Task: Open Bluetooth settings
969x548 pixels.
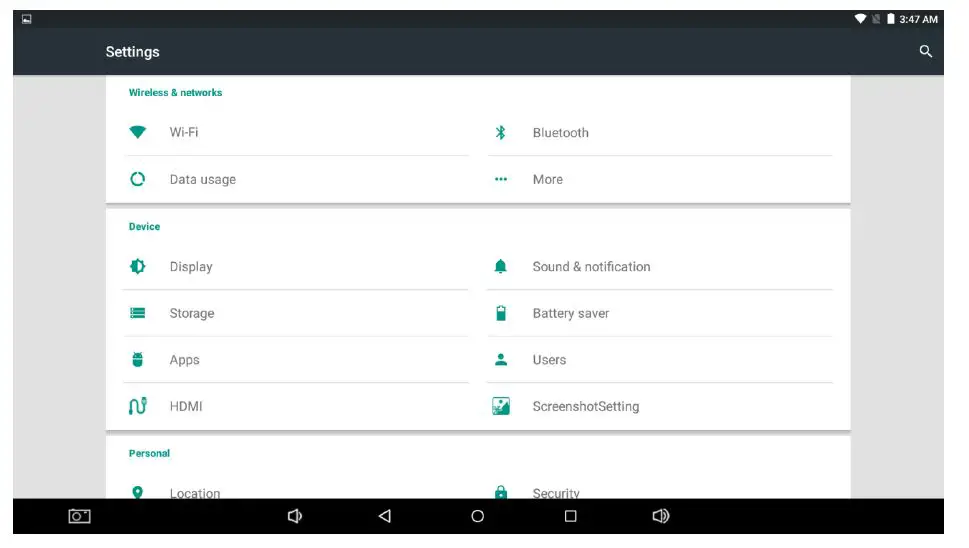Action: point(659,132)
